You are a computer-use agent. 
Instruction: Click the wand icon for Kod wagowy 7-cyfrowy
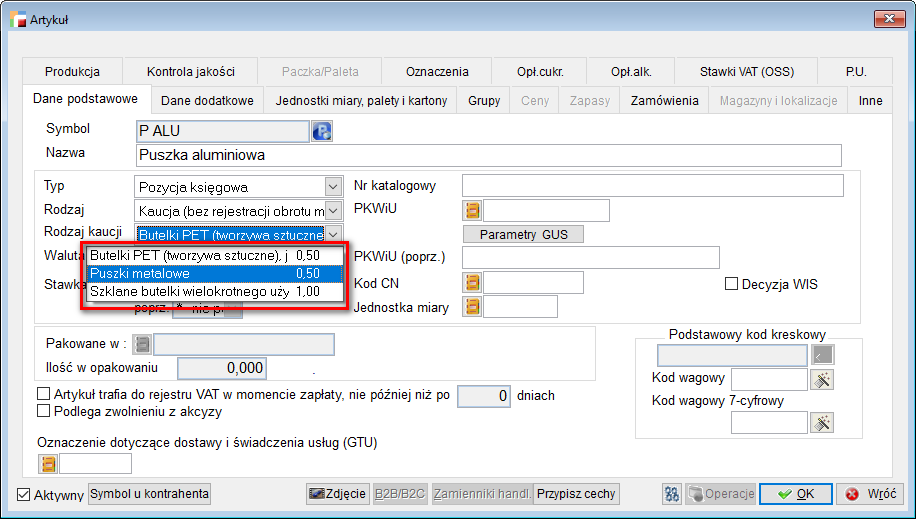click(823, 423)
